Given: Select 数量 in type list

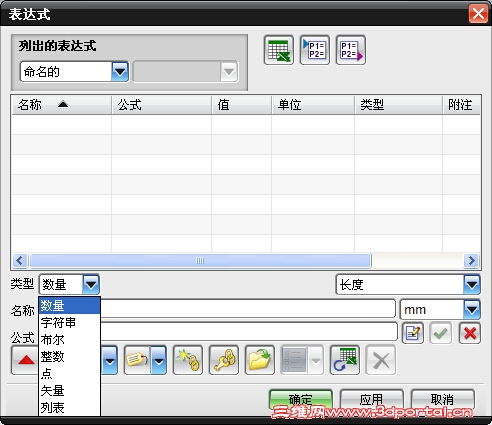Looking at the screenshot, I should pos(69,306).
